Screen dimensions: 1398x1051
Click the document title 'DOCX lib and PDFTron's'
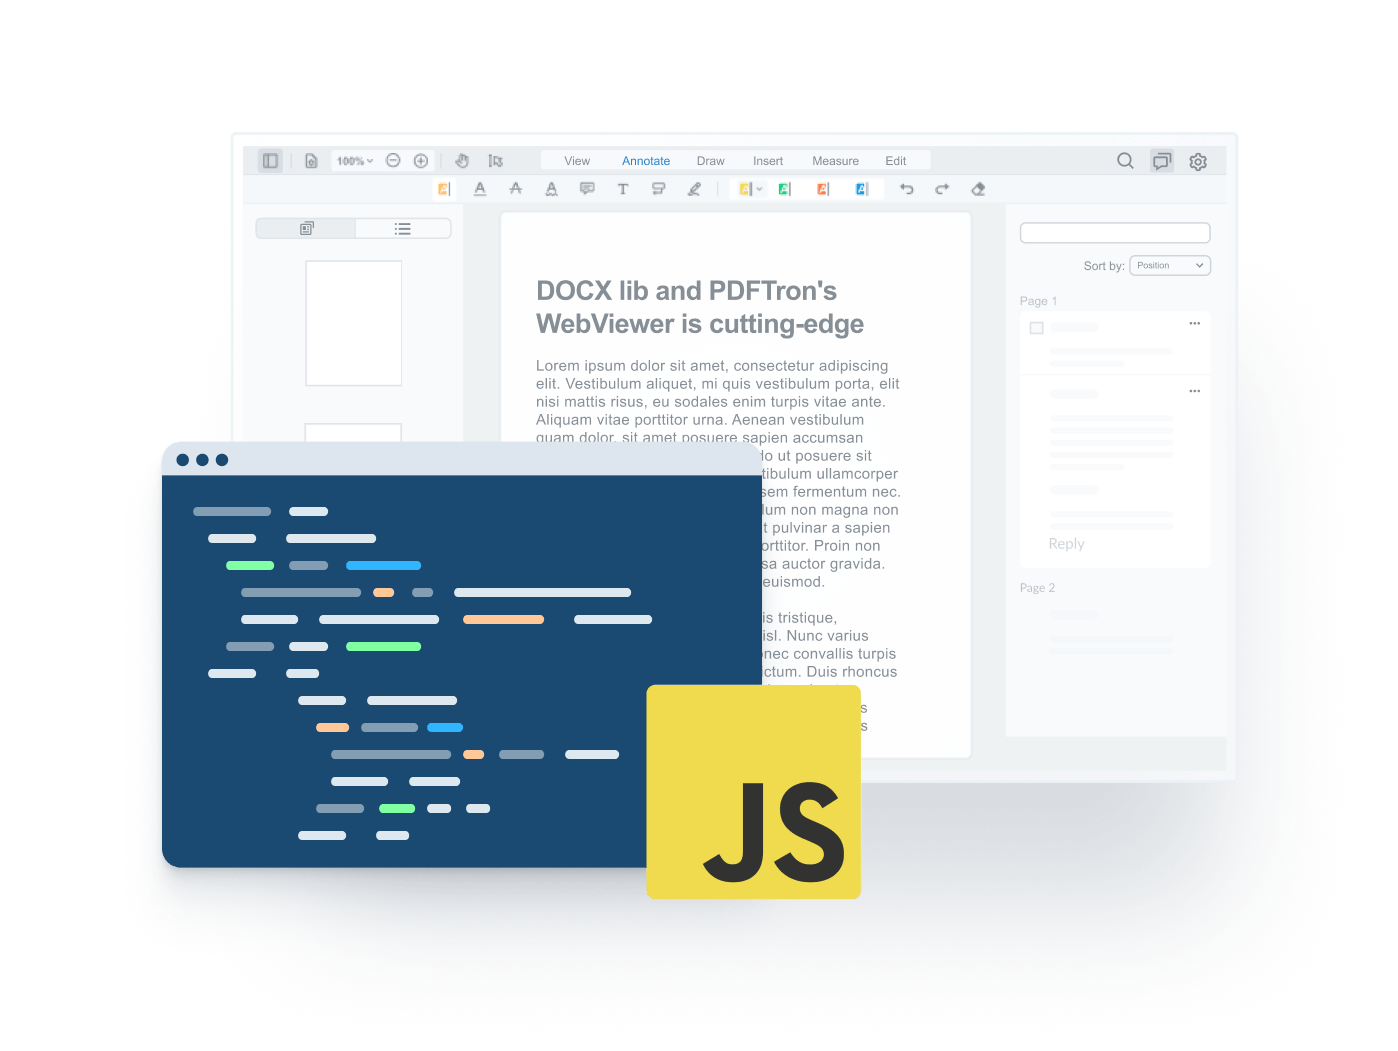click(686, 291)
